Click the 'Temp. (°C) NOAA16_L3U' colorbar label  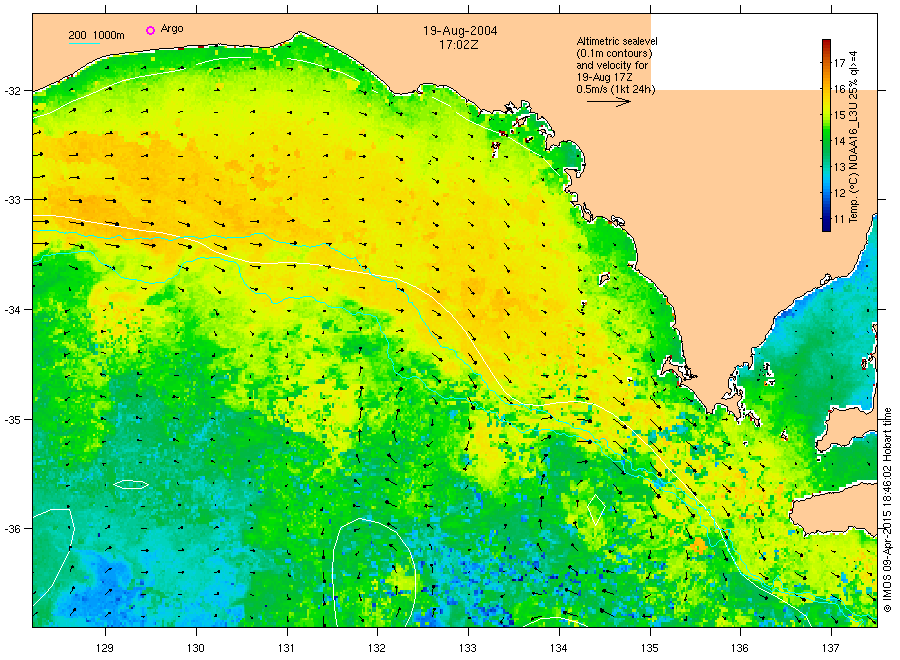pyautogui.click(x=854, y=151)
